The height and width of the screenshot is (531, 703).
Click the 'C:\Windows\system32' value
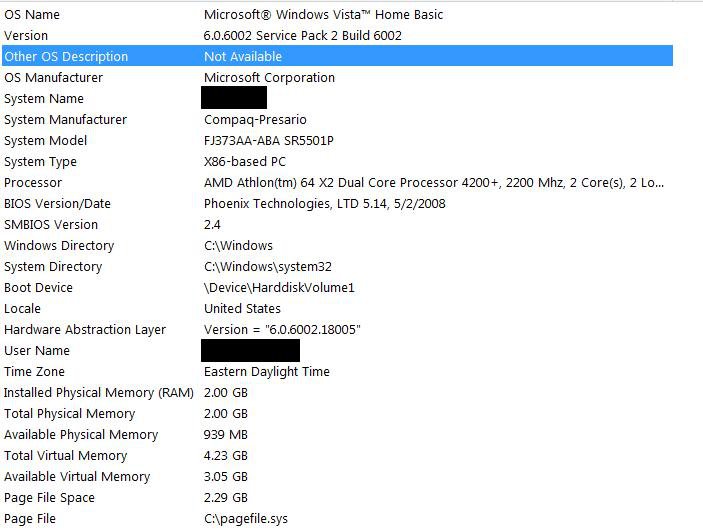coord(268,267)
